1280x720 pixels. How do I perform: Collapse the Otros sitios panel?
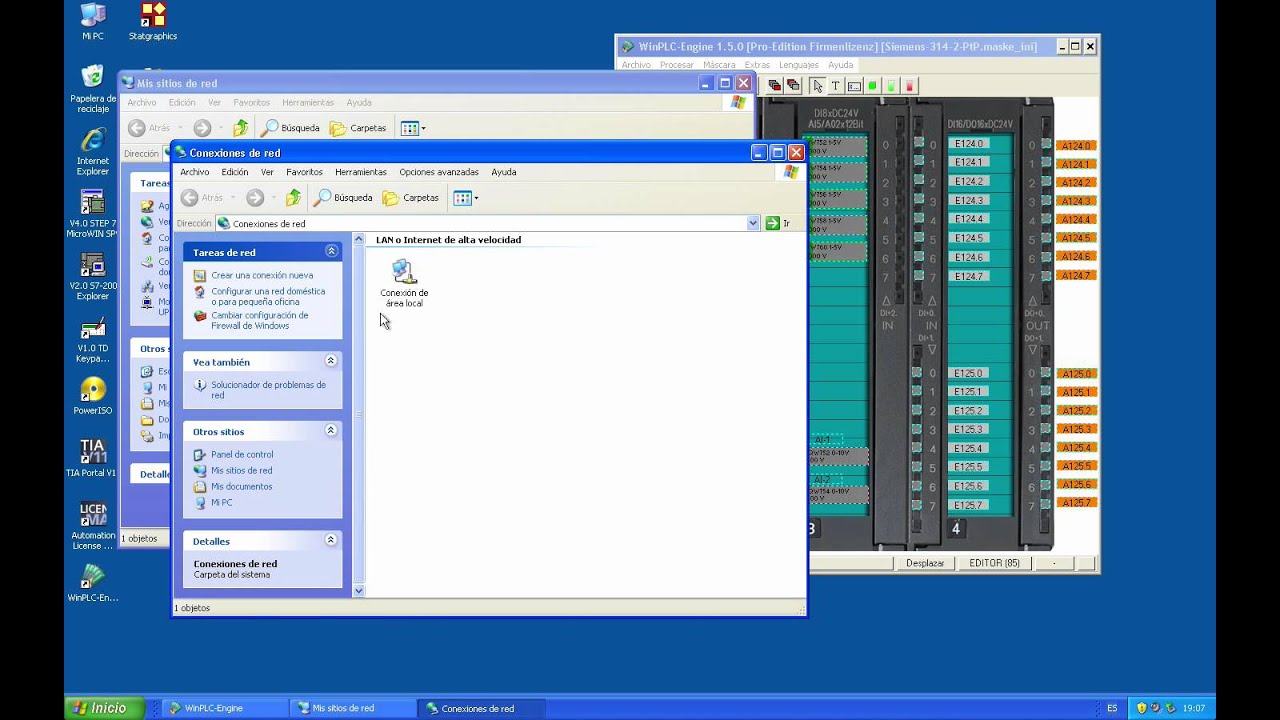click(x=331, y=431)
